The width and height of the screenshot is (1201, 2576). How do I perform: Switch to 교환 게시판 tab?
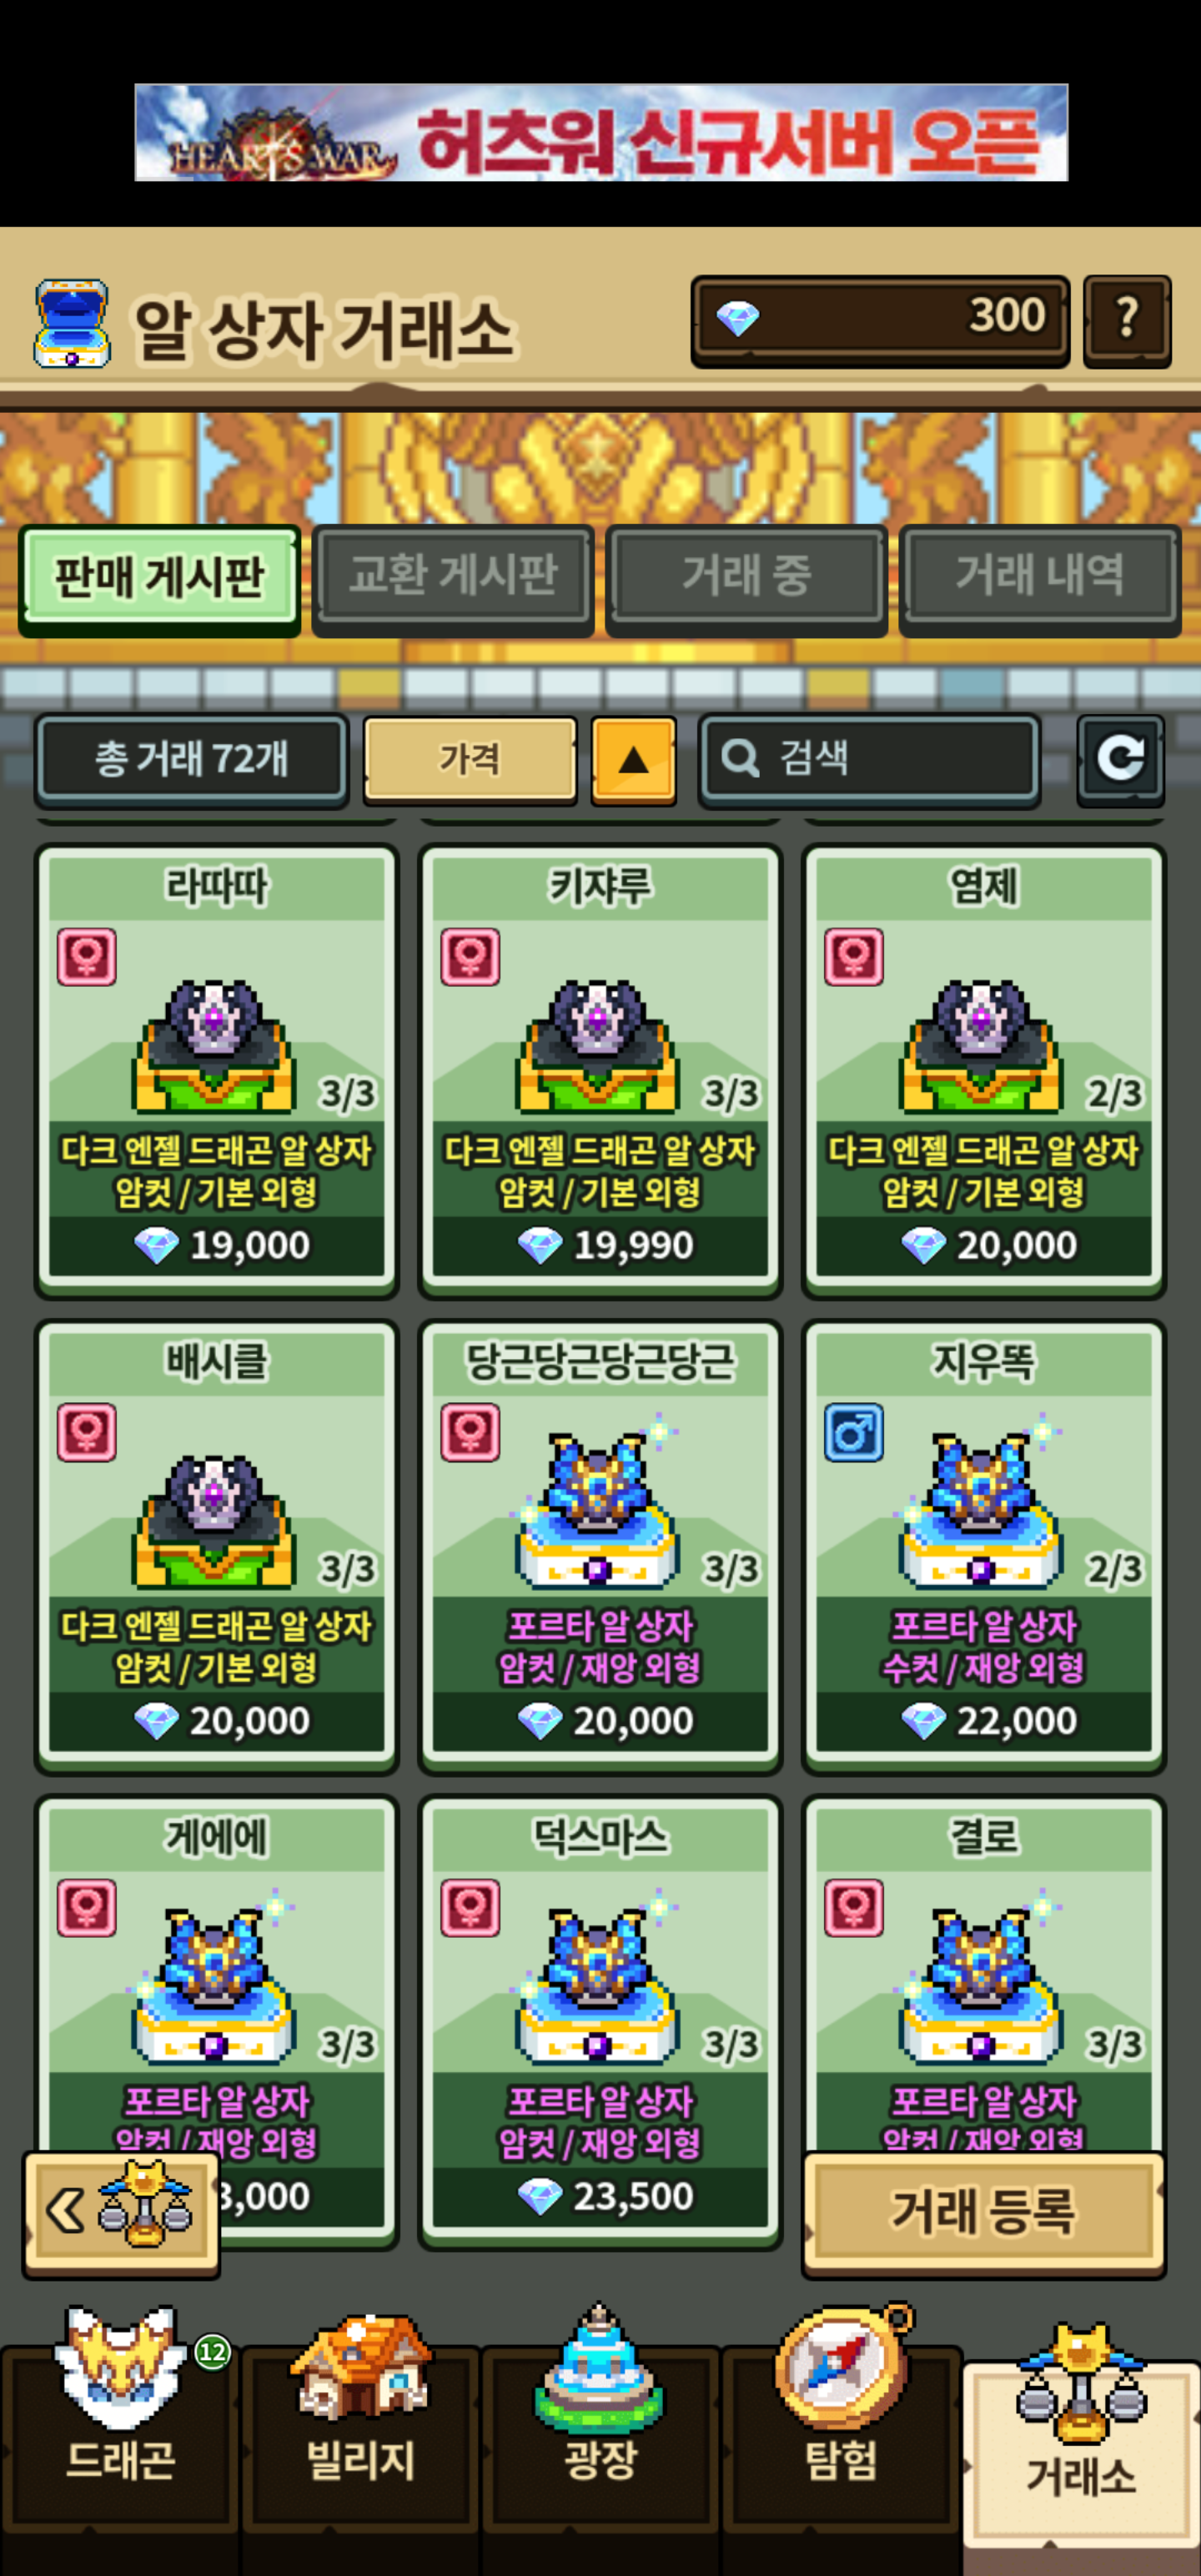click(453, 577)
